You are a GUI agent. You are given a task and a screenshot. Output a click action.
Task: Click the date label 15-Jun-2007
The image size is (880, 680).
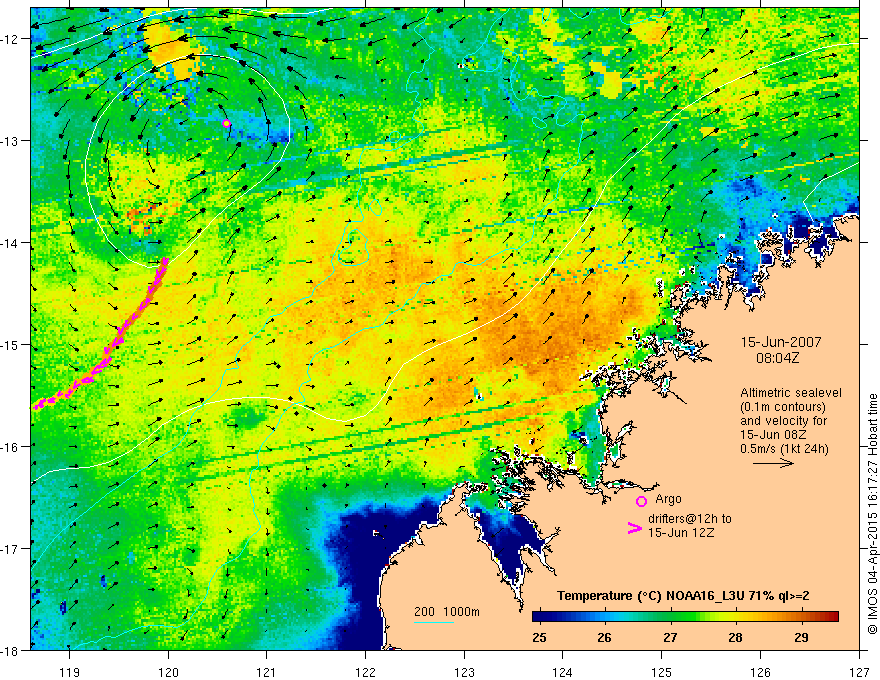781,342
